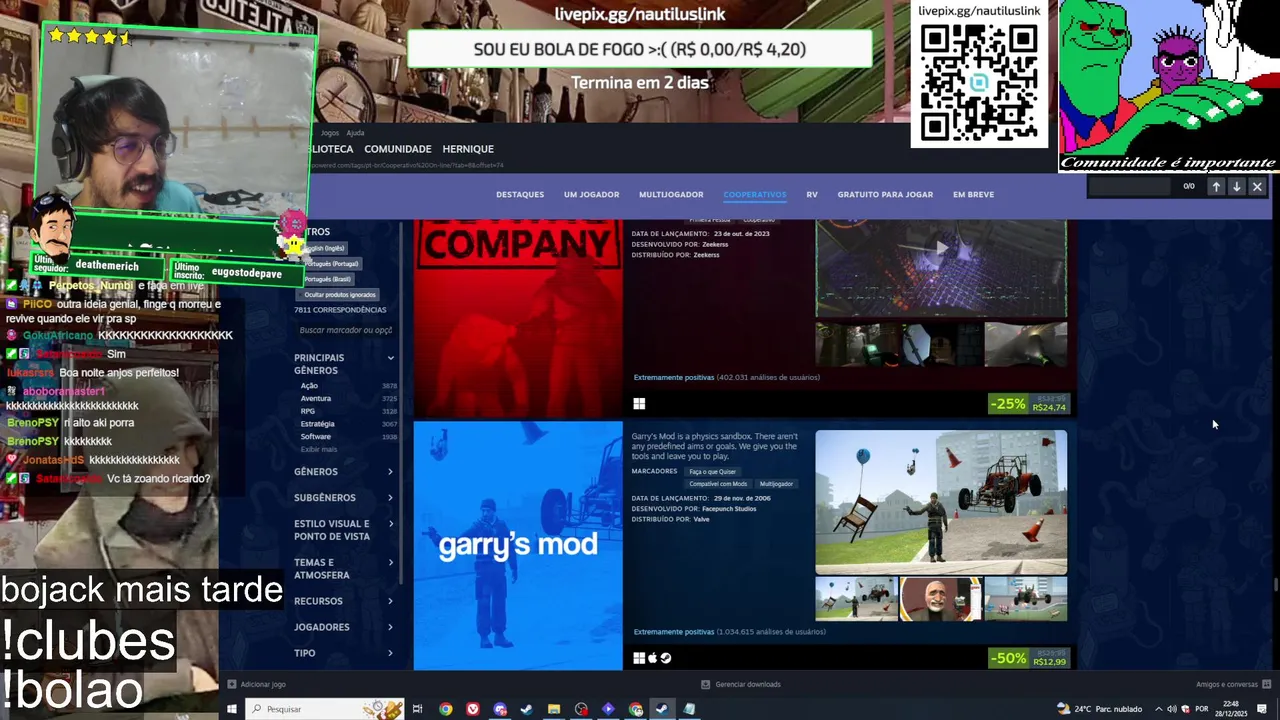Screen dimensions: 1280x720
Task: Open Google Chrome from the taskbar
Action: [x=445, y=709]
